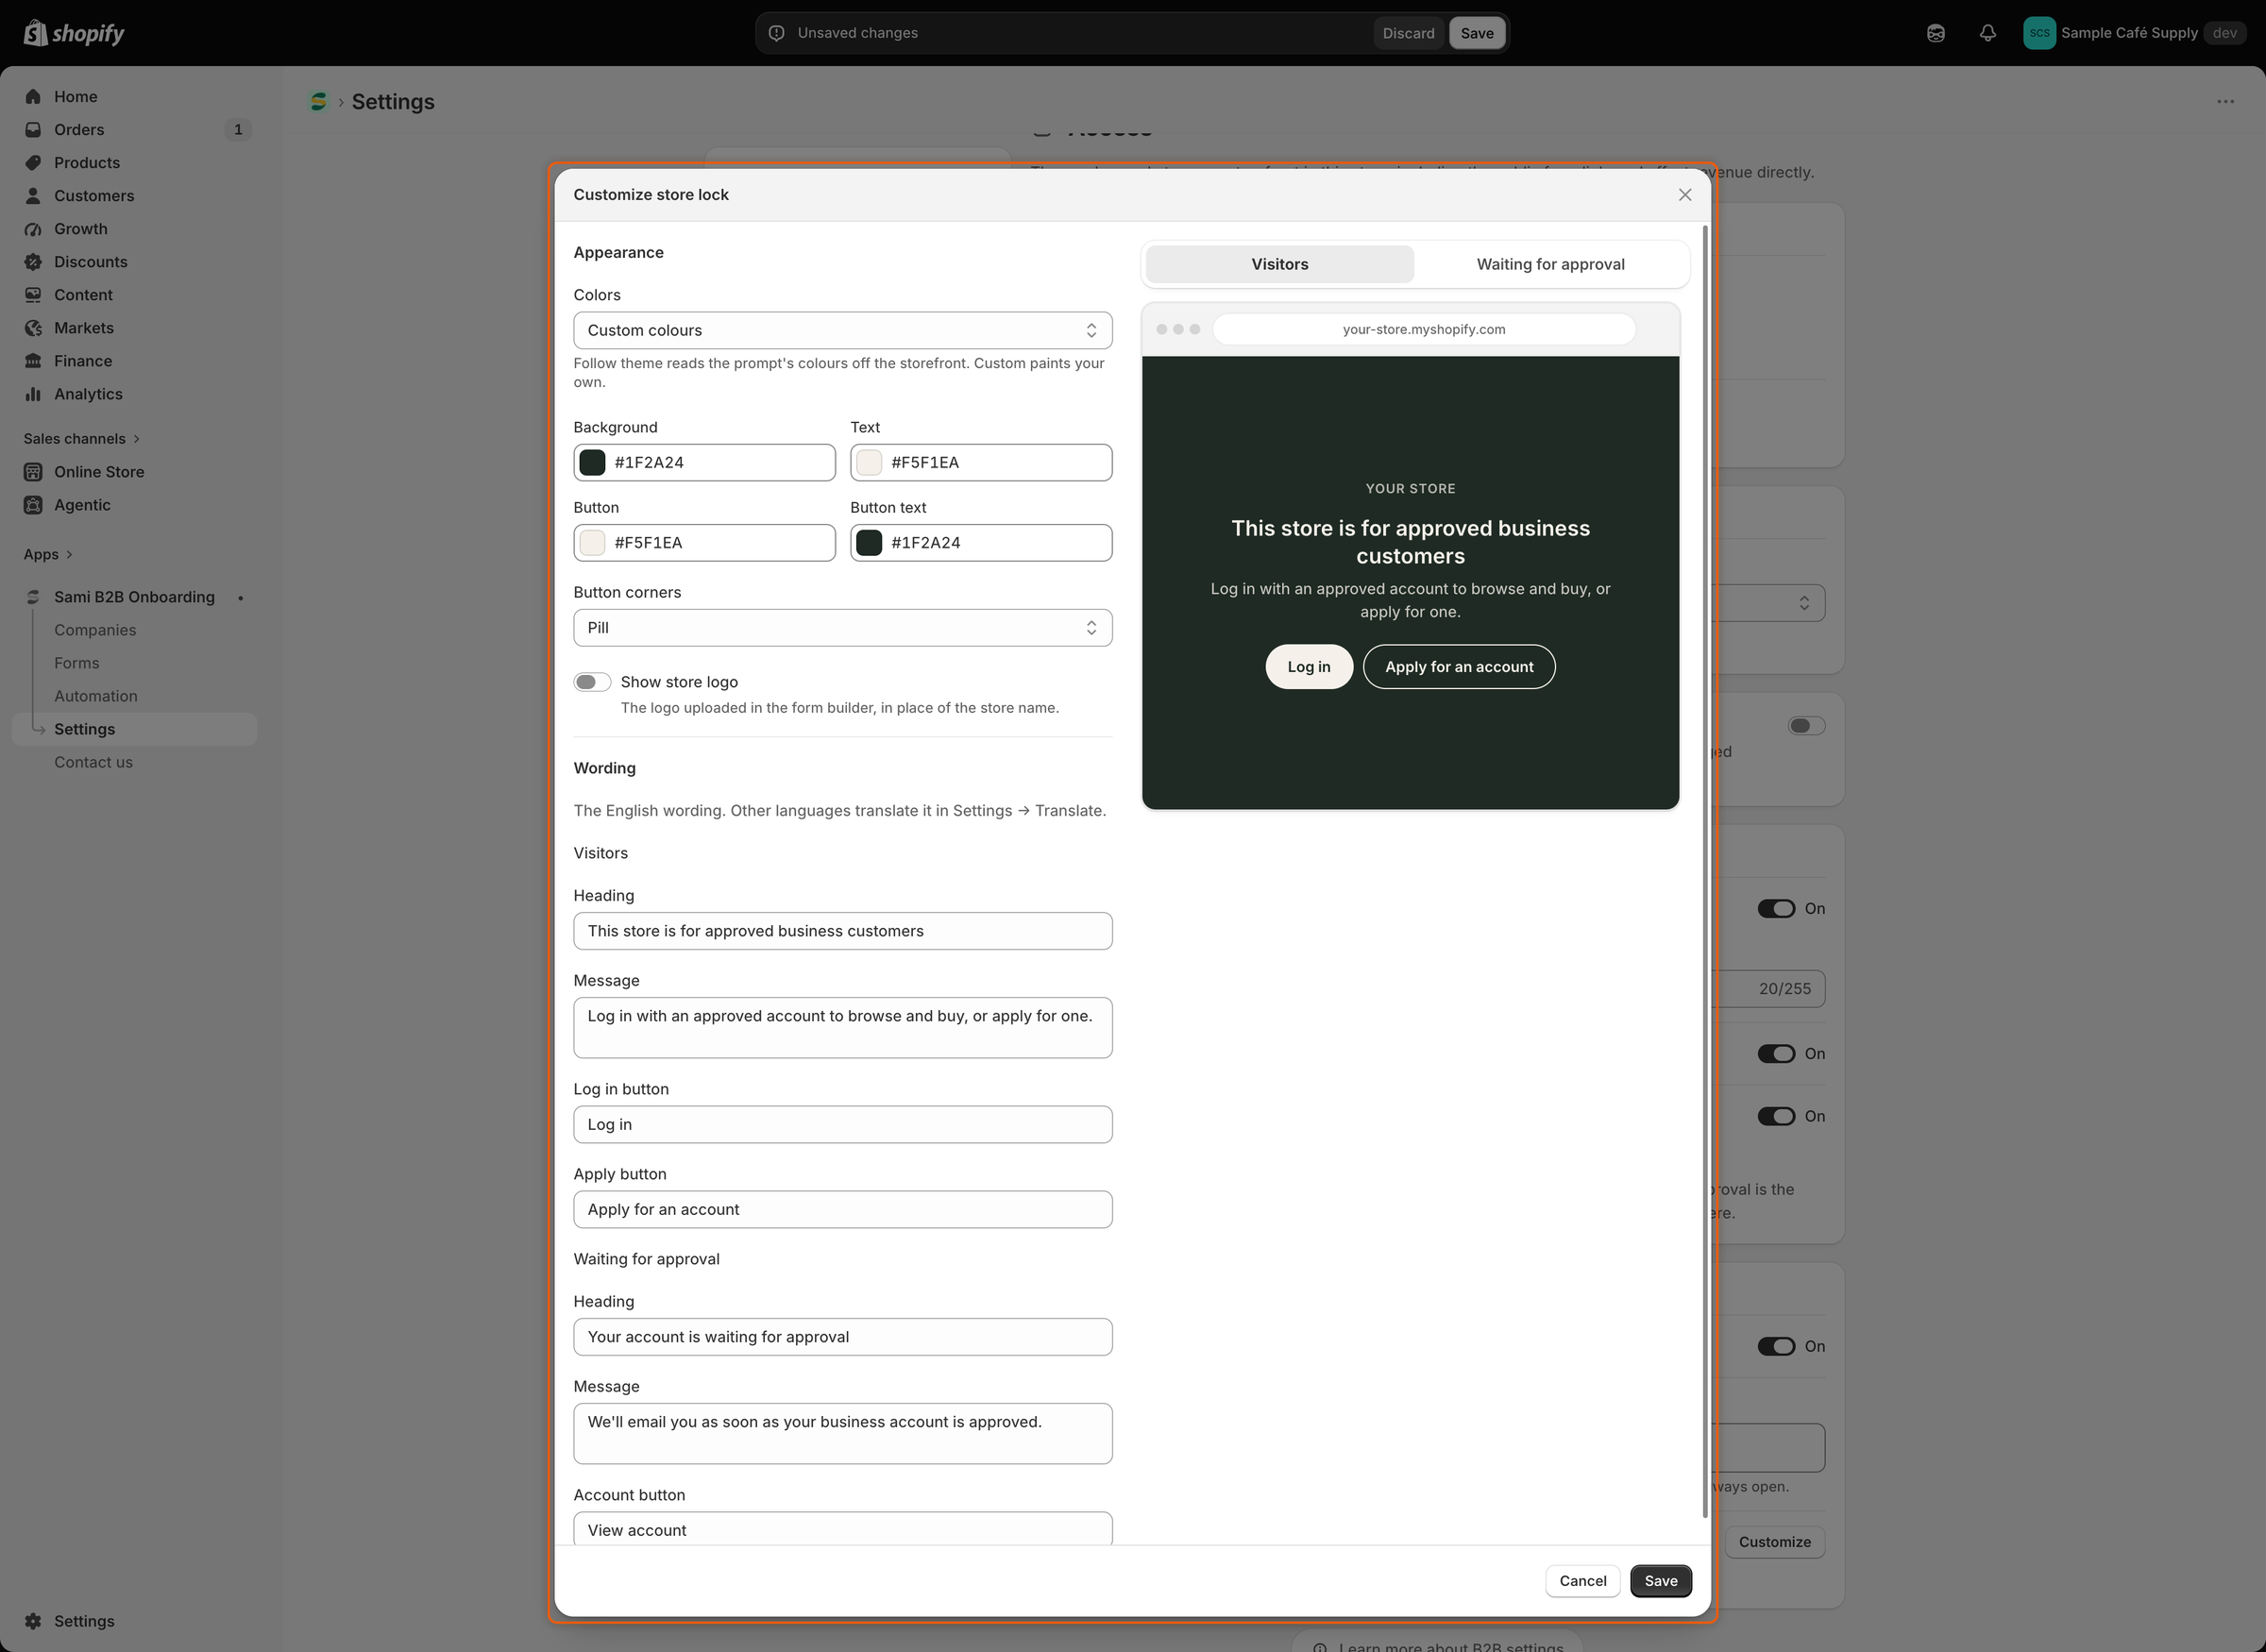Open the Colors dropdown set to Custom colours
Screen dimensions: 2266x1652
(x=842, y=330)
